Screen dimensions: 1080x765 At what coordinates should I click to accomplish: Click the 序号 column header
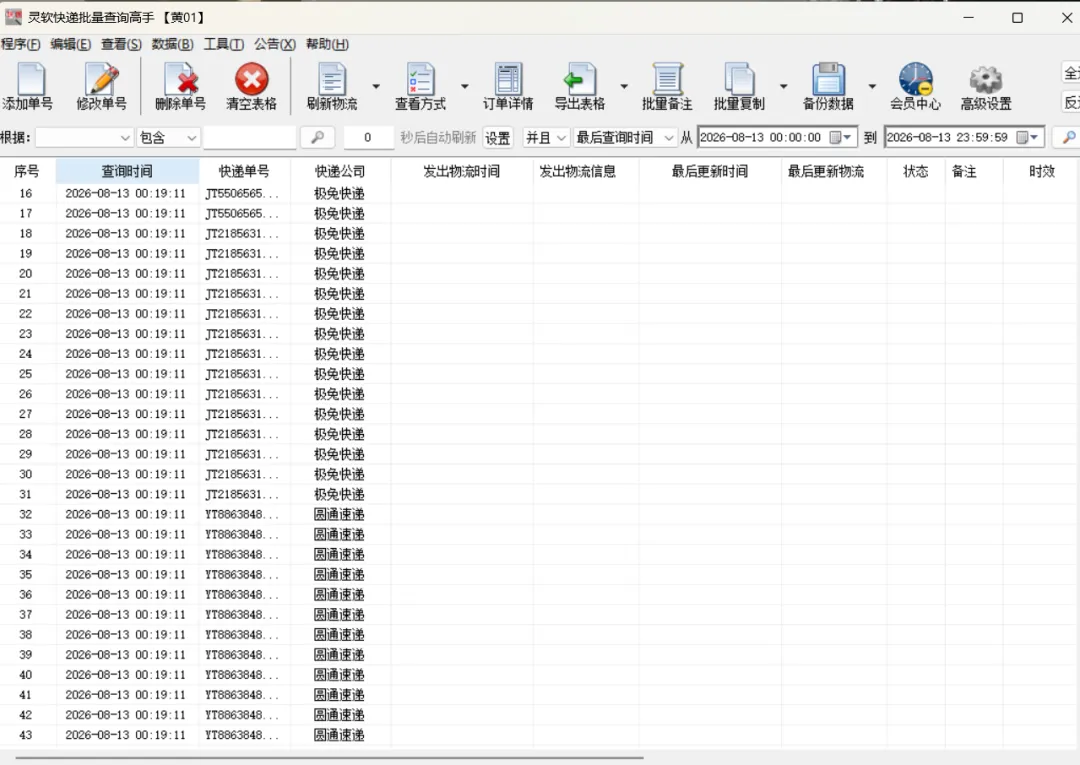(x=27, y=171)
